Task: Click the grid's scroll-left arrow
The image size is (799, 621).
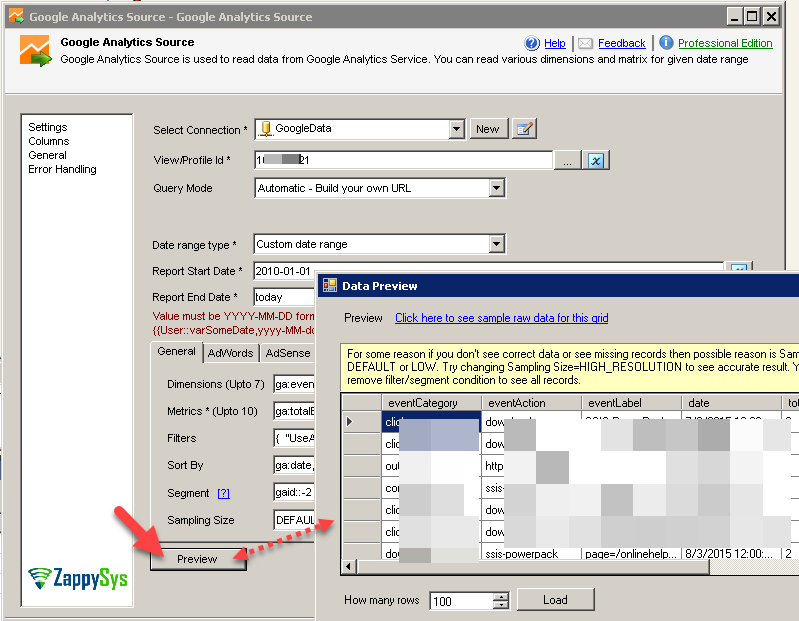Action: [x=349, y=566]
